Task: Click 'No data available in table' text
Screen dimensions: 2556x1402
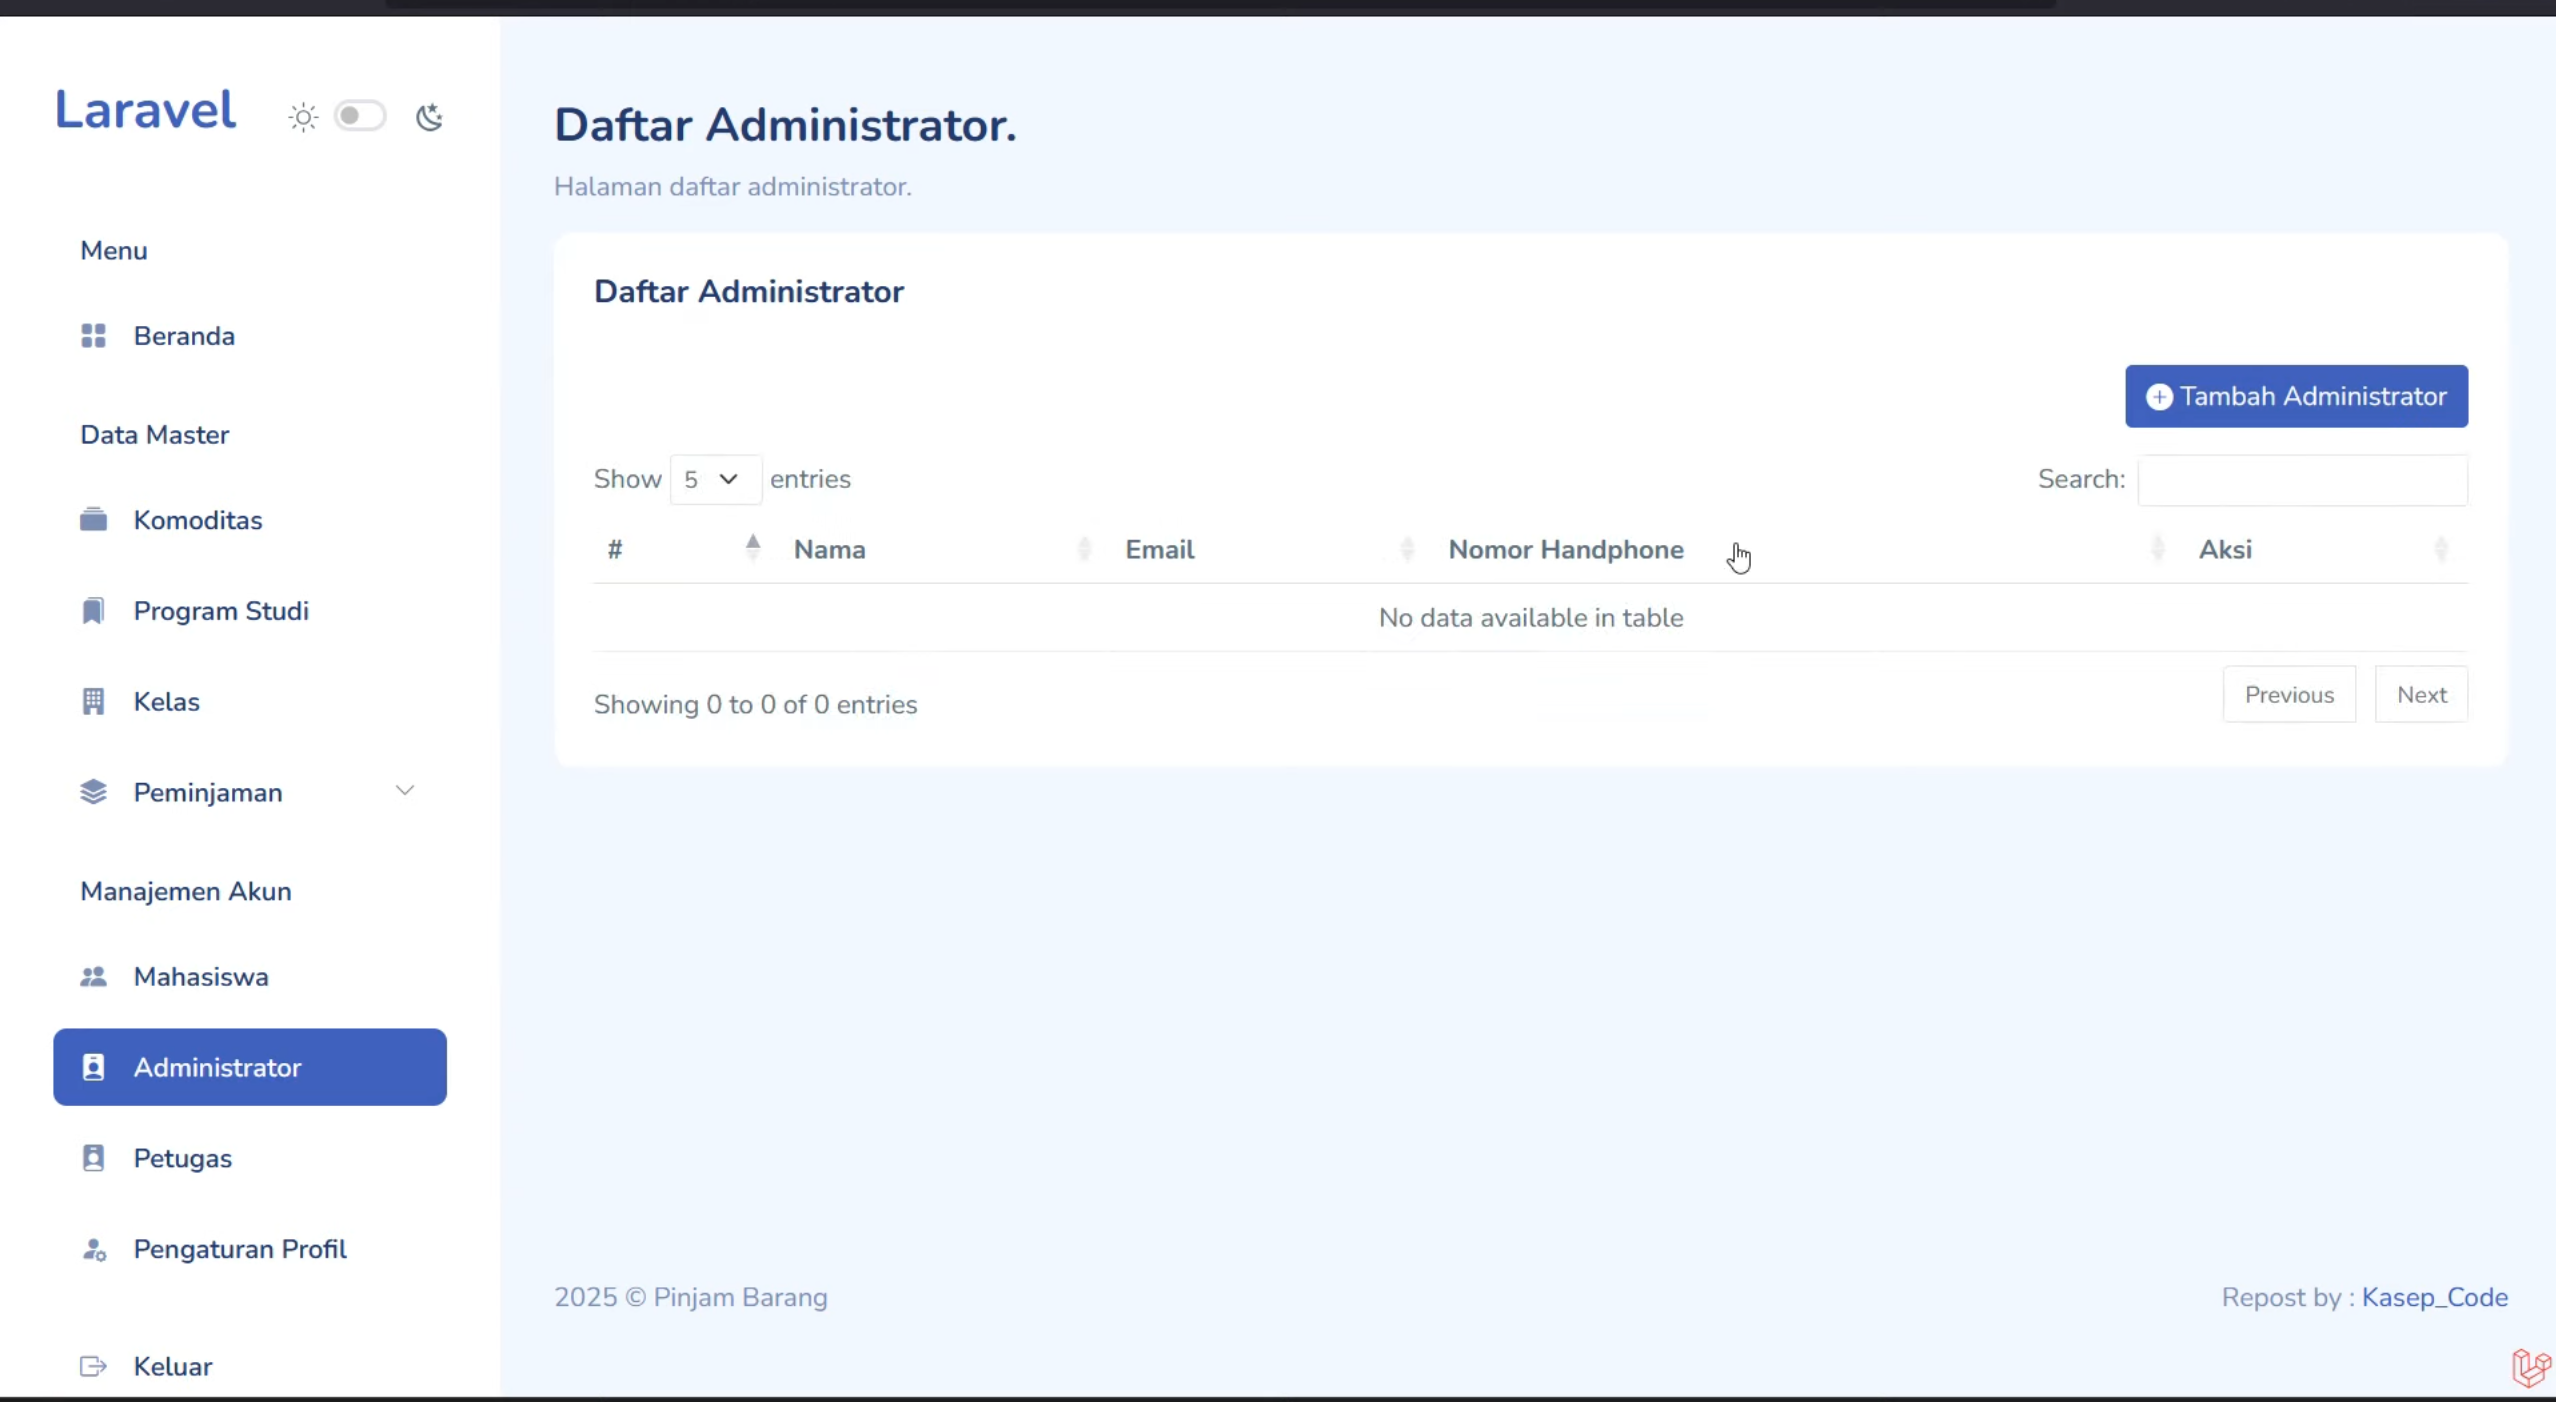Action: point(1531,618)
